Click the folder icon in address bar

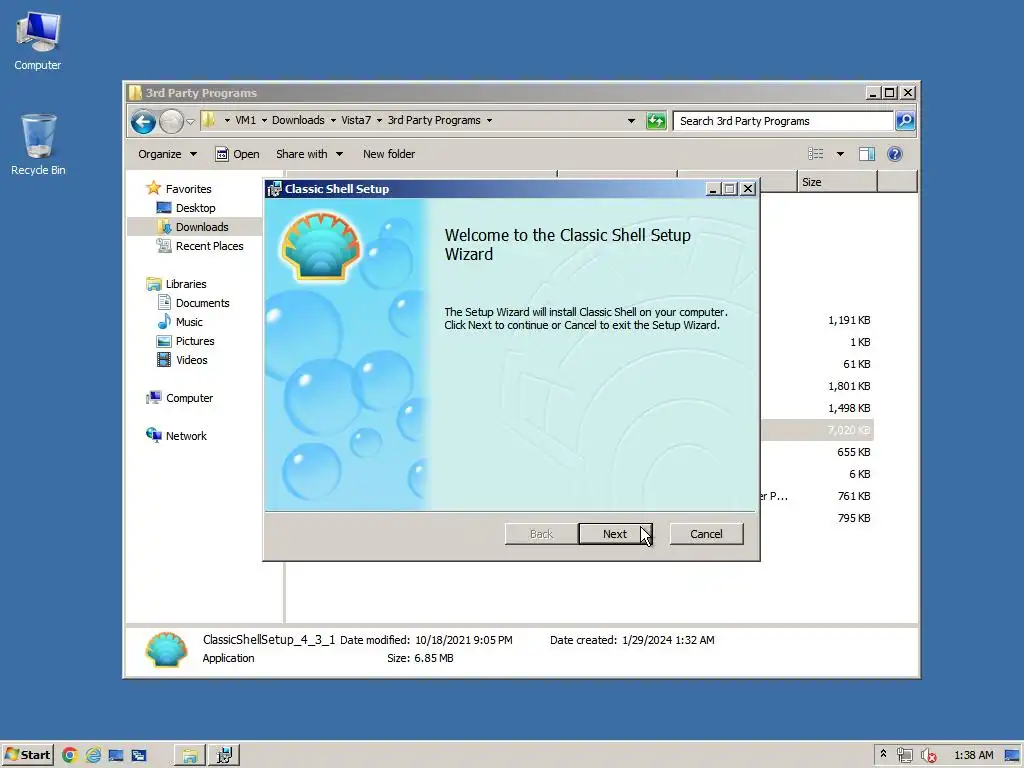209,120
